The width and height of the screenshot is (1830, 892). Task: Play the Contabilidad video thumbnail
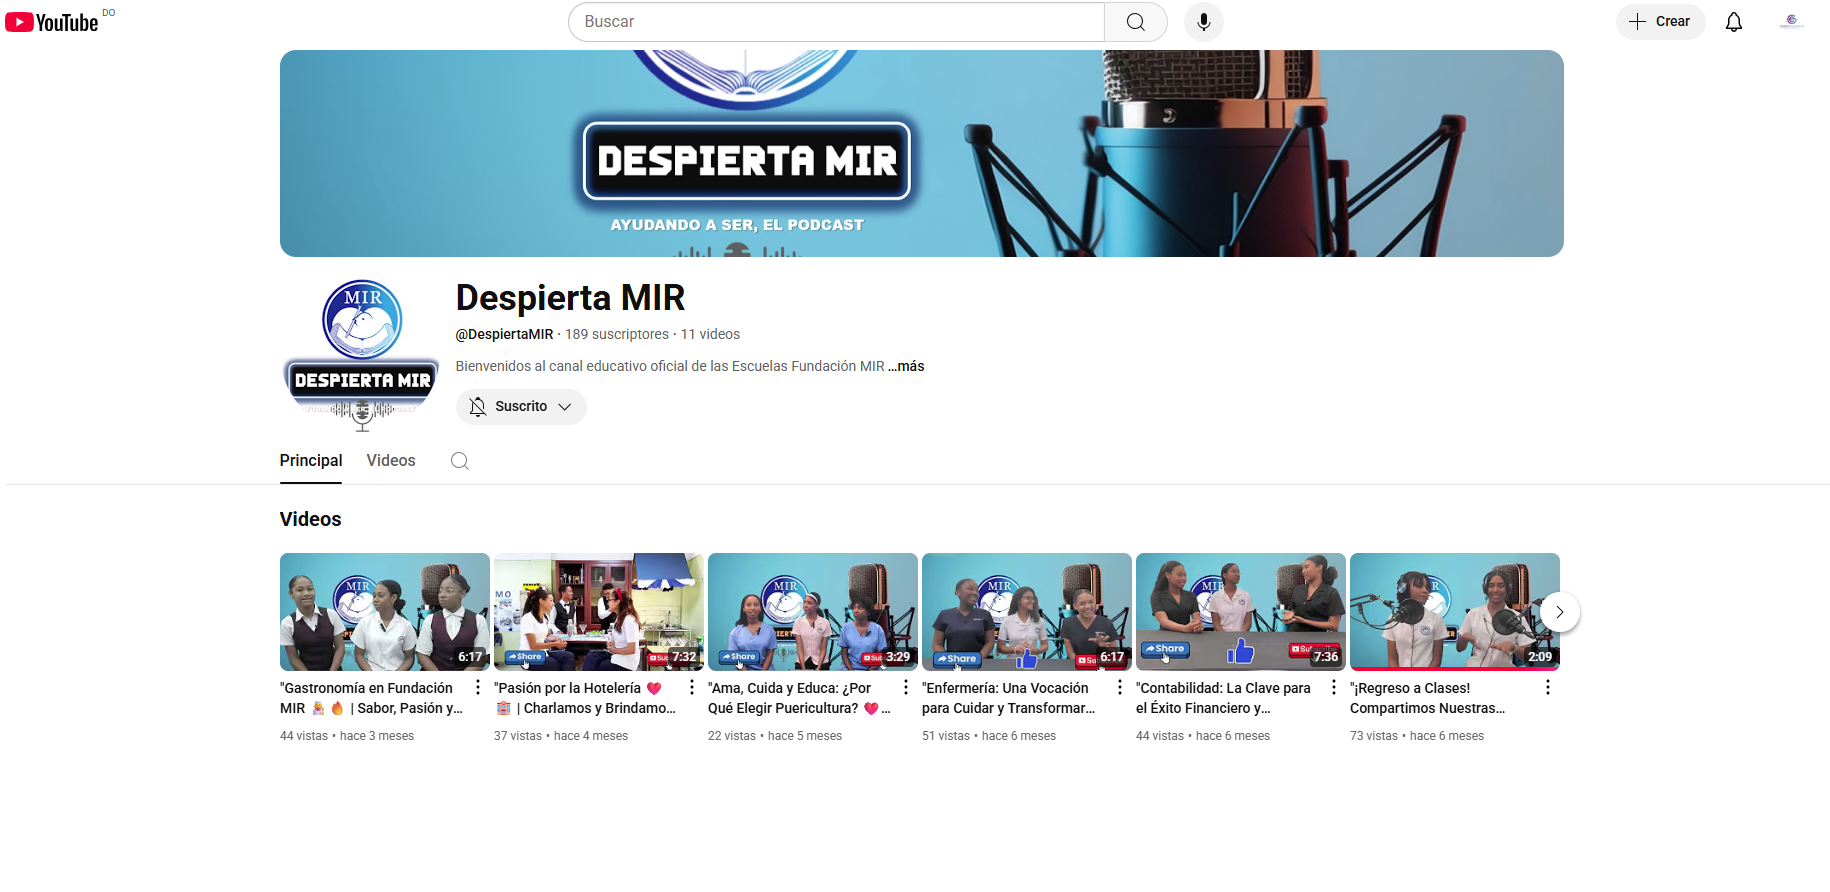click(1241, 612)
